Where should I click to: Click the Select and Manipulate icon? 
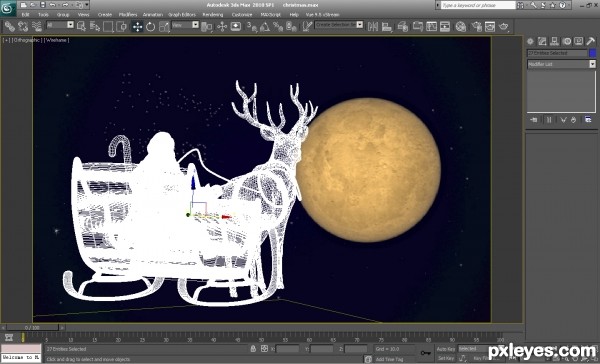click(222, 26)
